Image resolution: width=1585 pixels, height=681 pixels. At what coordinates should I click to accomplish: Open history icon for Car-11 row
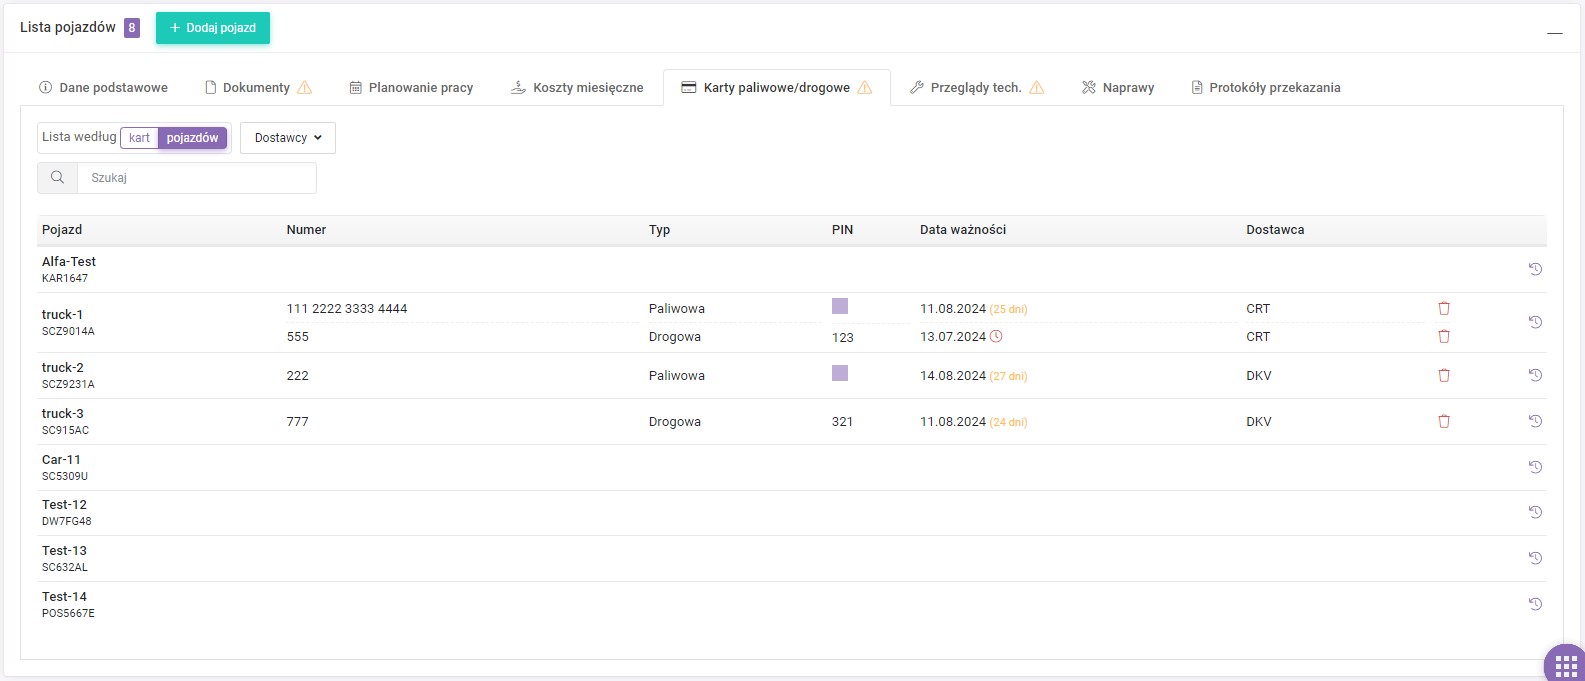[x=1535, y=467]
